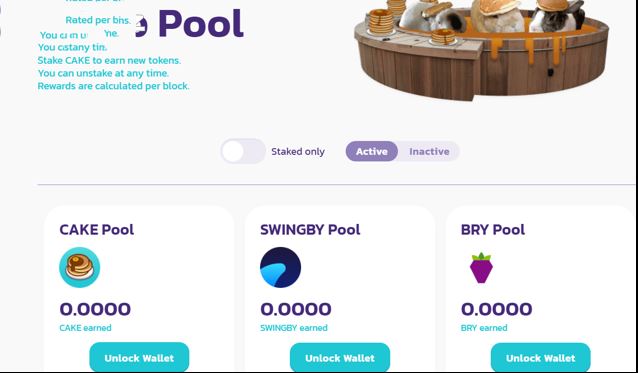Unlock Wallet in the SWINGBY Pool card
The image size is (638, 373).
coord(340,358)
